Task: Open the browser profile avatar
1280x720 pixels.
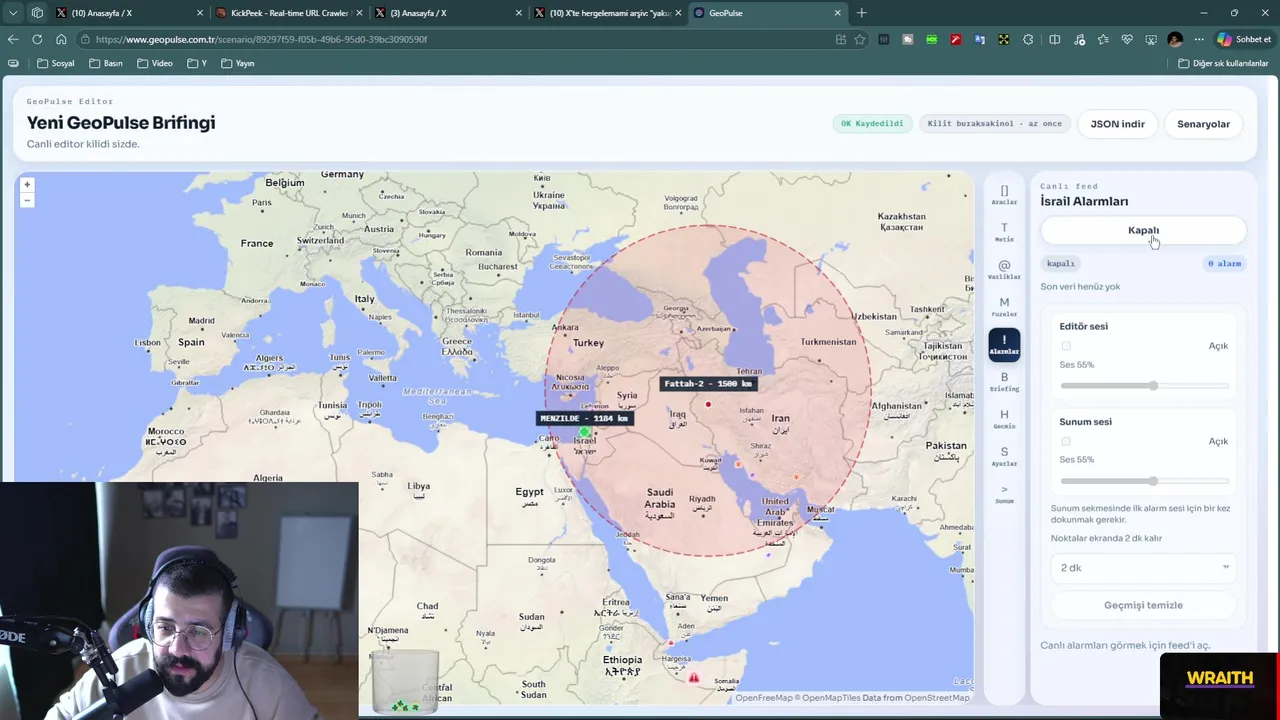Action: coord(1175,39)
